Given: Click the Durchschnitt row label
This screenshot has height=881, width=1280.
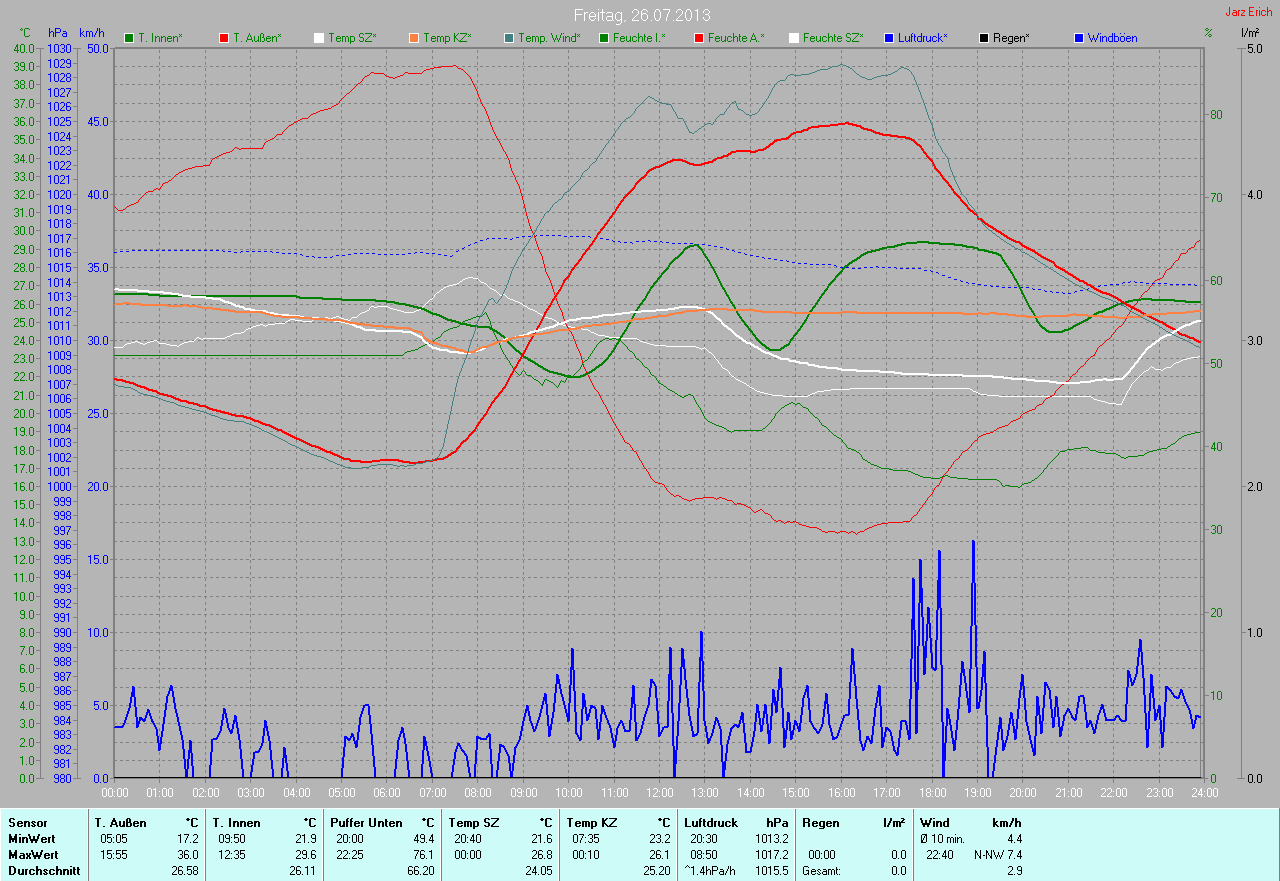Looking at the screenshot, I should [x=43, y=871].
